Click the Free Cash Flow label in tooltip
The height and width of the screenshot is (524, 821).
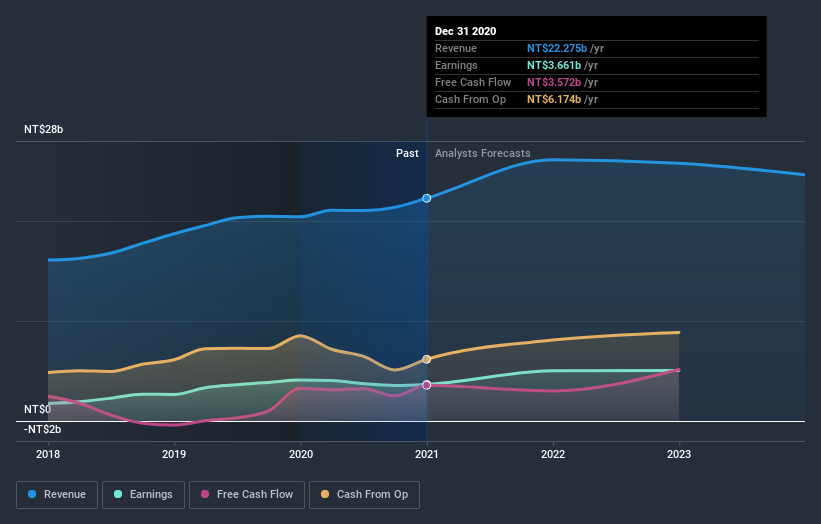[x=473, y=82]
